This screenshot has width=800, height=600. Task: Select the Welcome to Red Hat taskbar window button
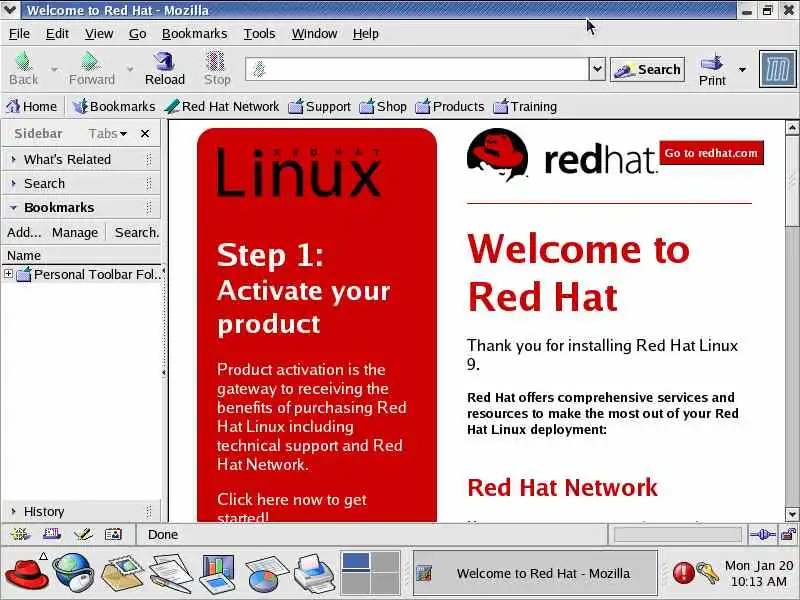click(x=535, y=573)
